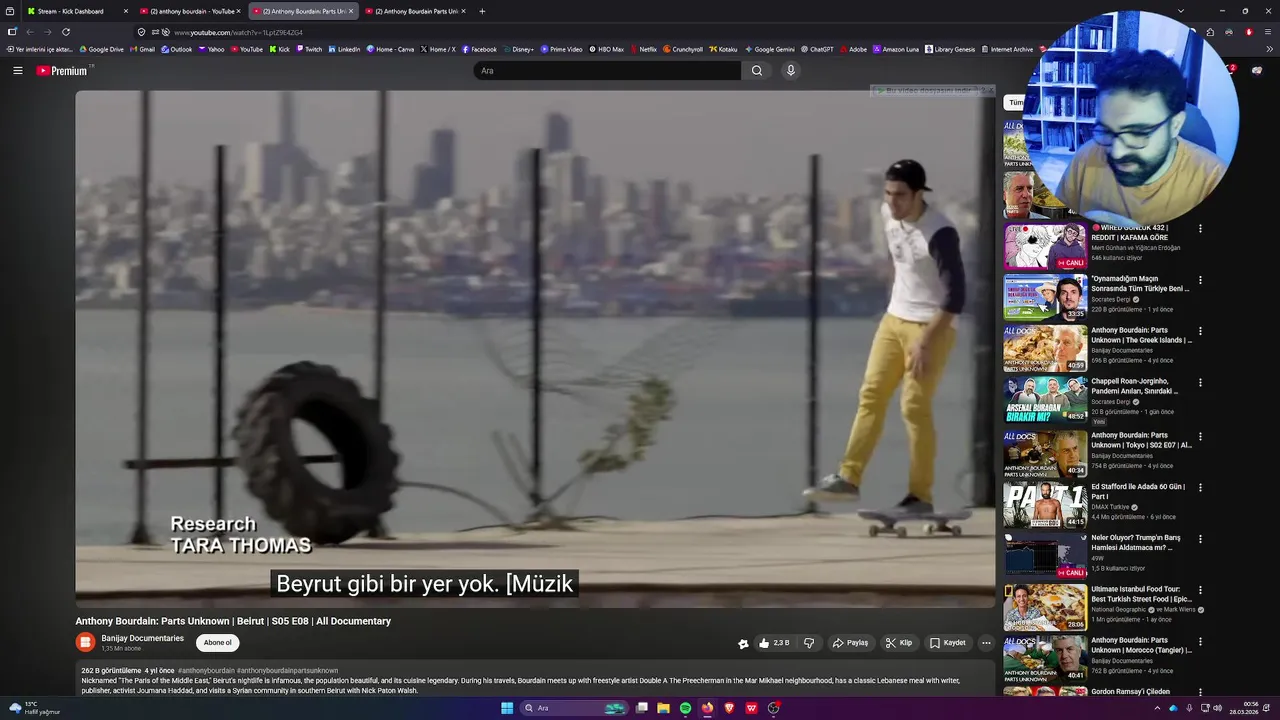Open Ultimate Istanbul Food Tour thumbnail
1280x720 pixels.
[x=1045, y=607]
